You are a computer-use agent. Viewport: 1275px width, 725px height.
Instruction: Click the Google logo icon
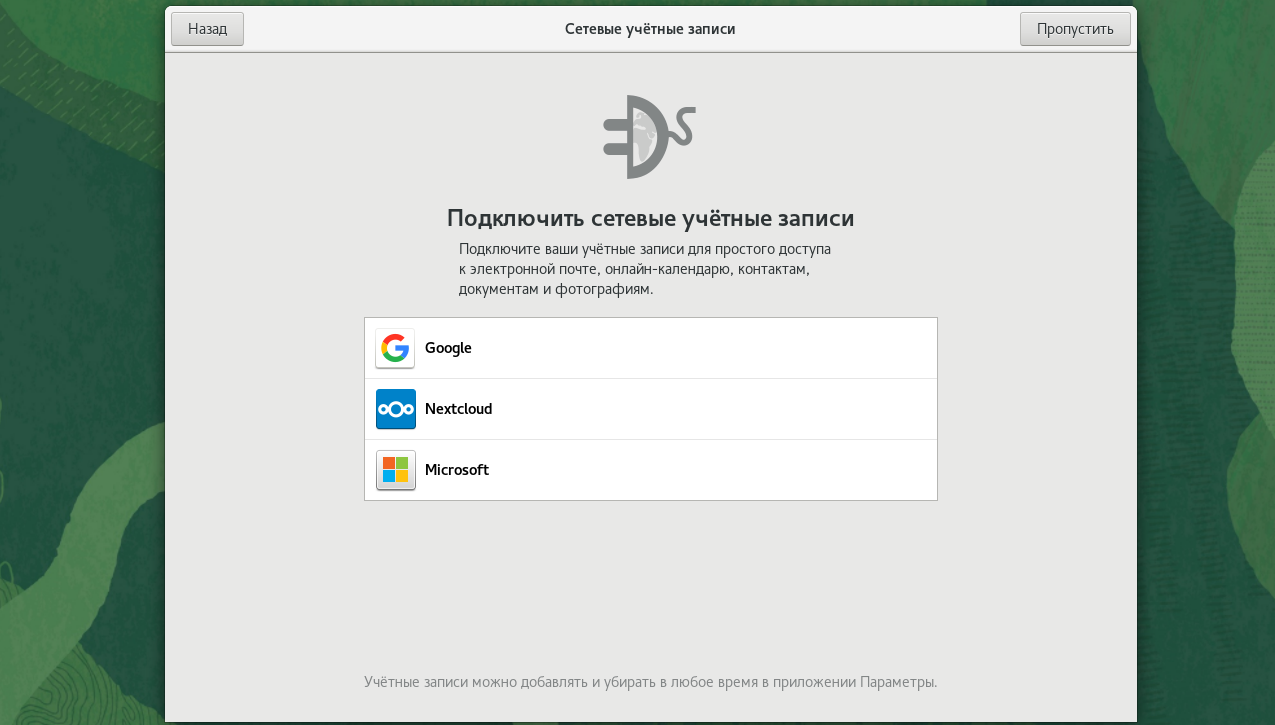395,348
